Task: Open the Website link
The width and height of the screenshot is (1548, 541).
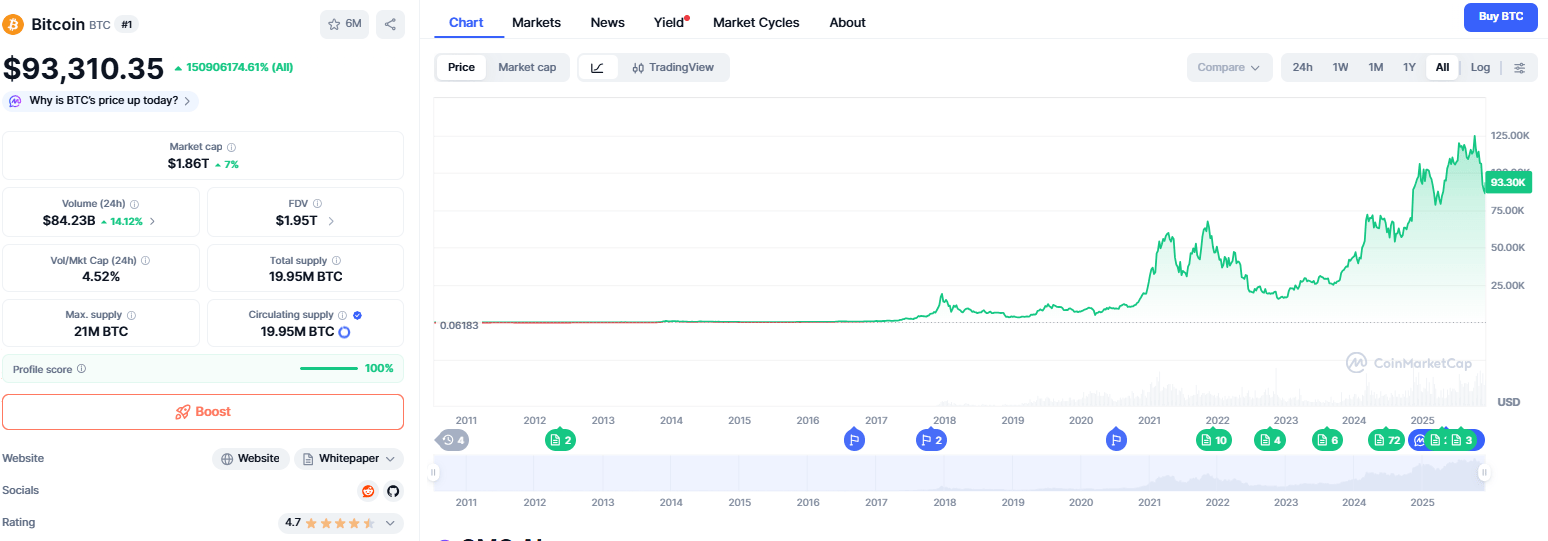Action: (250, 459)
